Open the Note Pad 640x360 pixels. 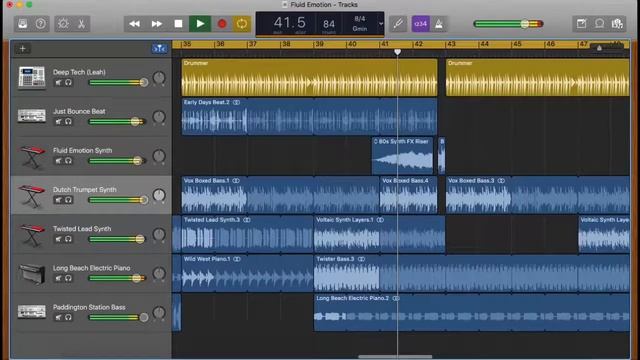pos(581,24)
